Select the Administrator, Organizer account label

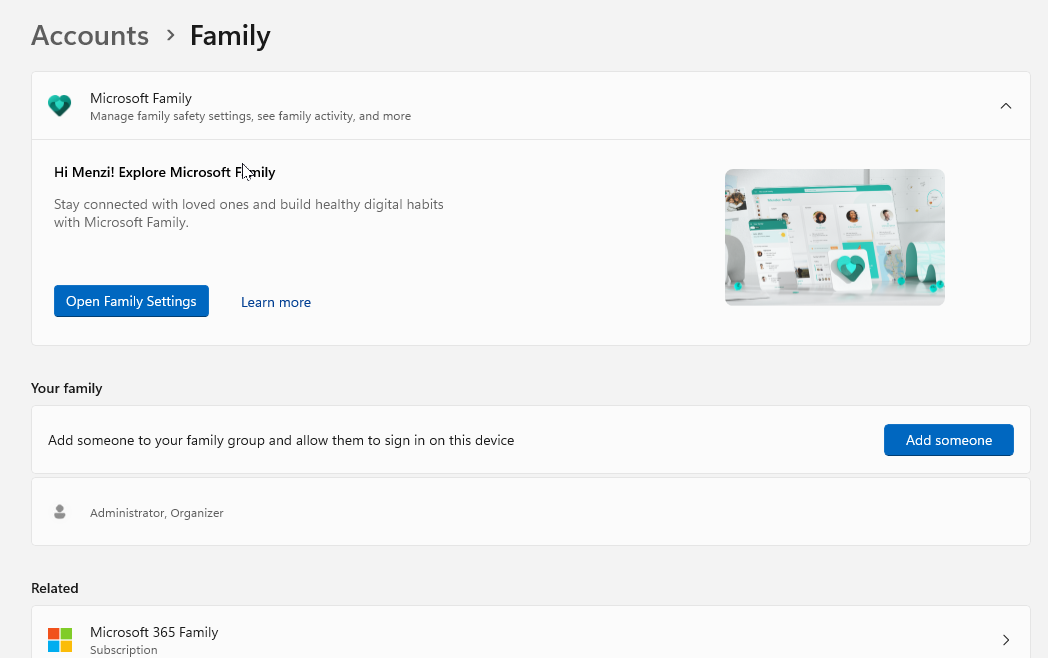point(157,513)
